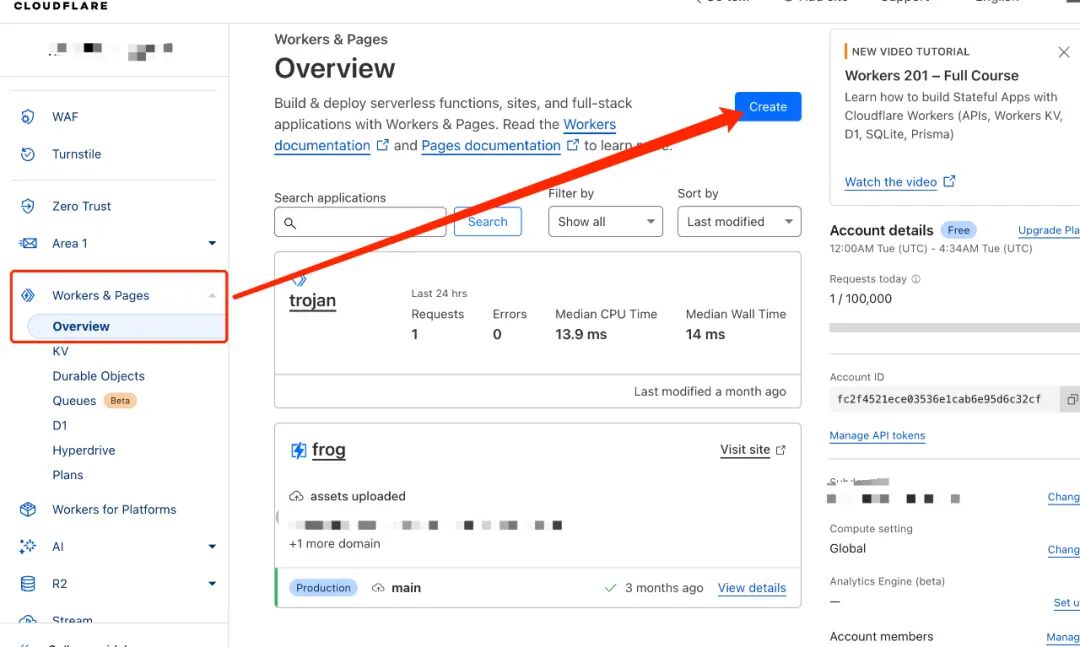Open the Zero Trust menu item
This screenshot has height=647, width=1080.
81,206
